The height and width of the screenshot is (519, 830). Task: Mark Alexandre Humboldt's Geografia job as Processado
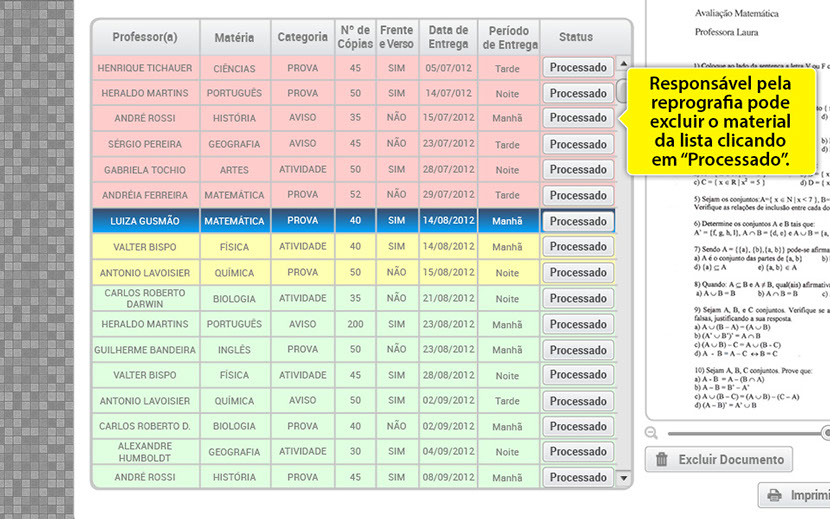click(x=578, y=452)
